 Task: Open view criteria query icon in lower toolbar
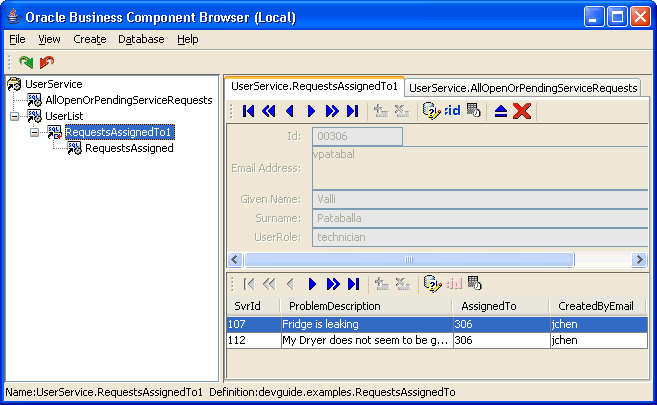point(432,284)
